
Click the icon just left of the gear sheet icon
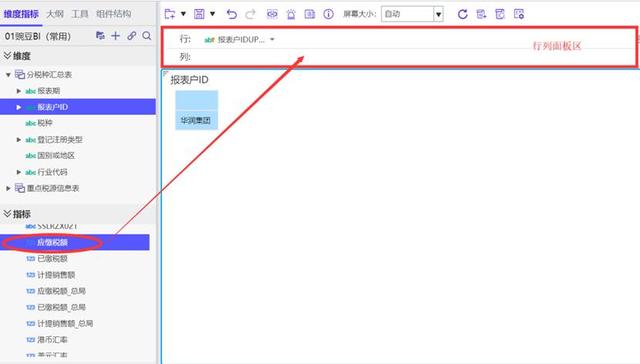point(500,14)
